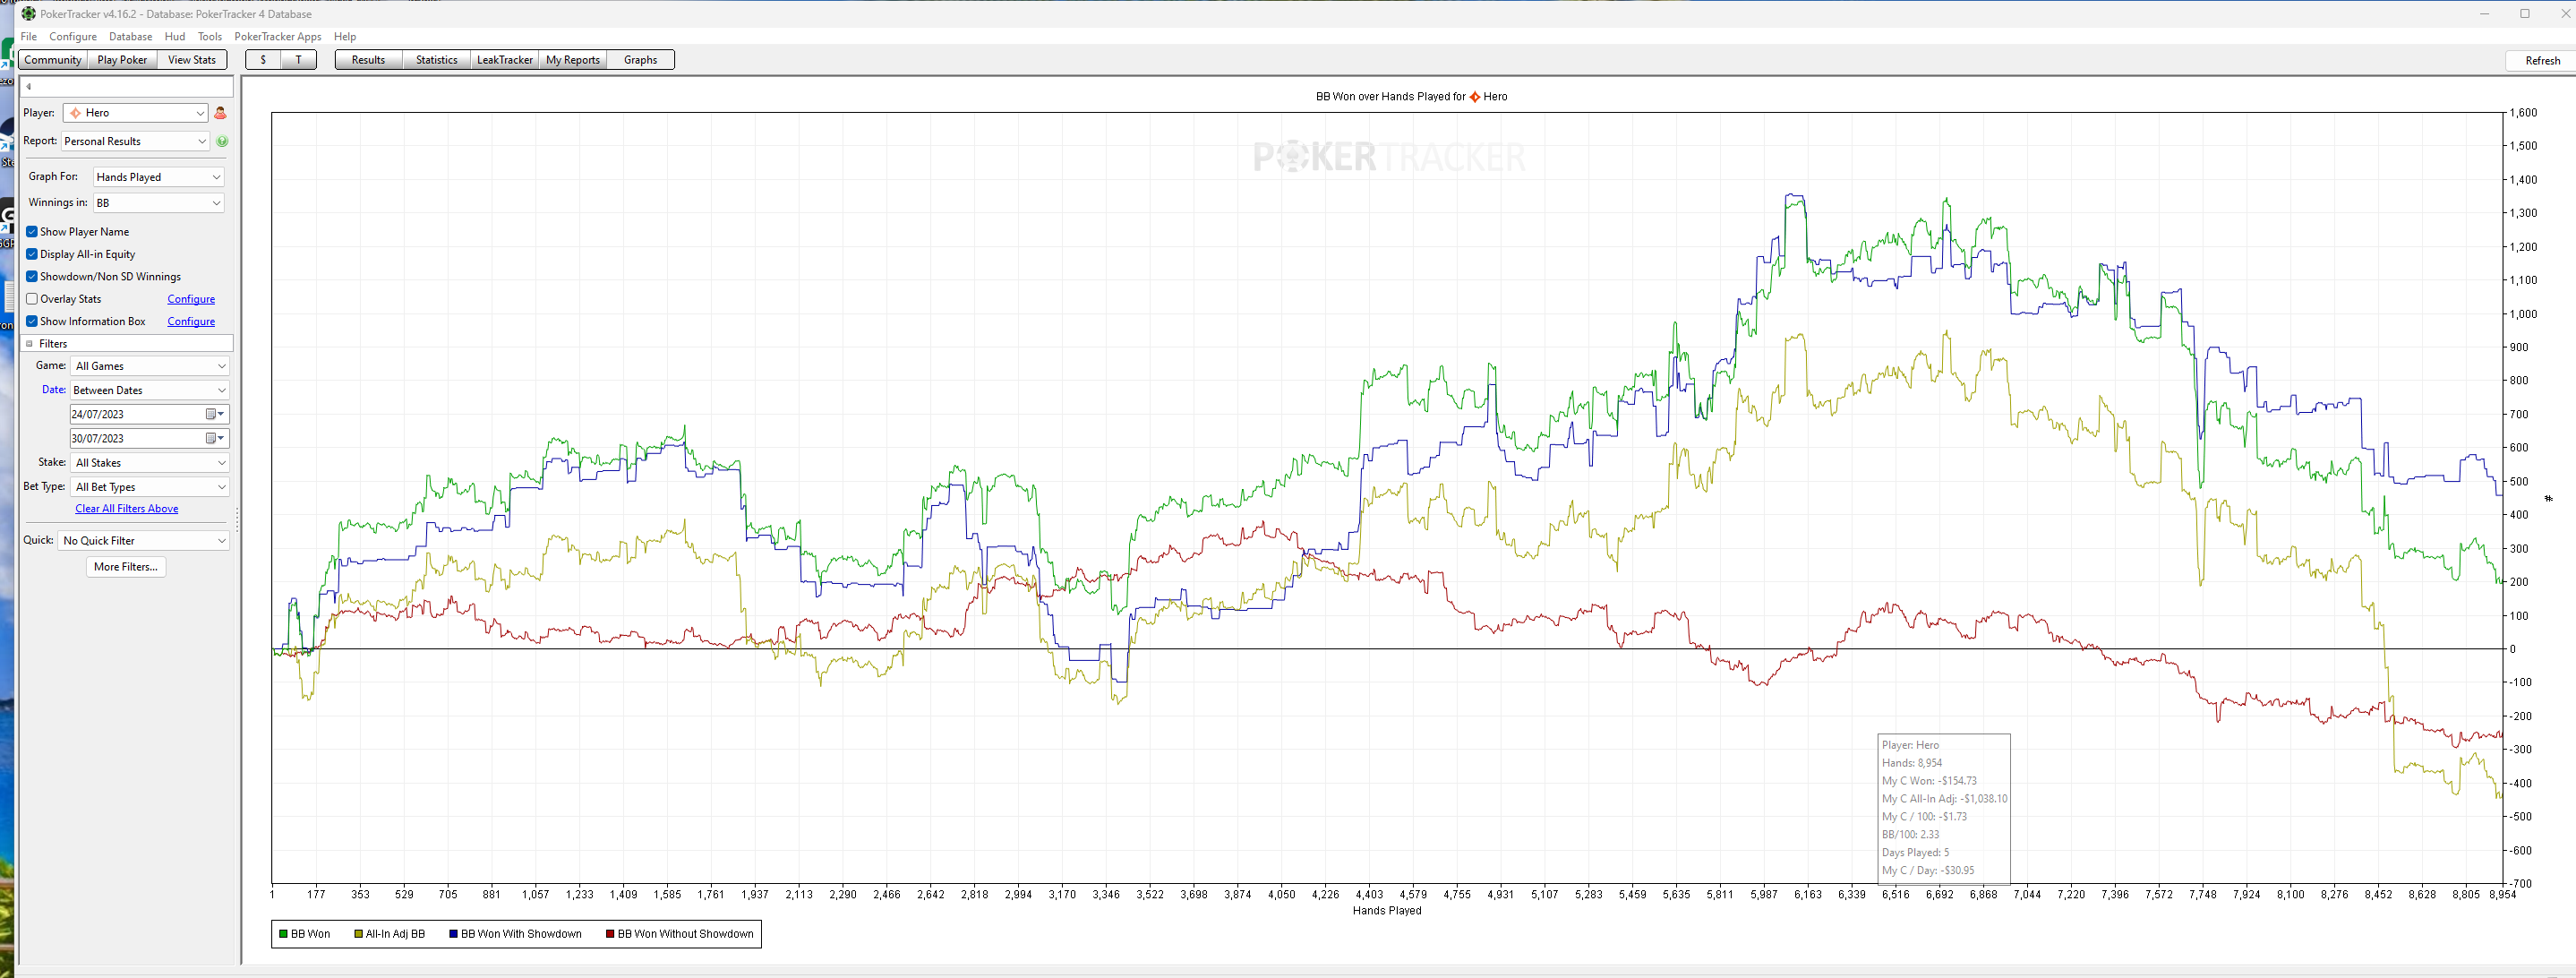Open the Player Hero dropdown
Image resolution: width=2576 pixels, height=978 pixels.
(x=136, y=113)
